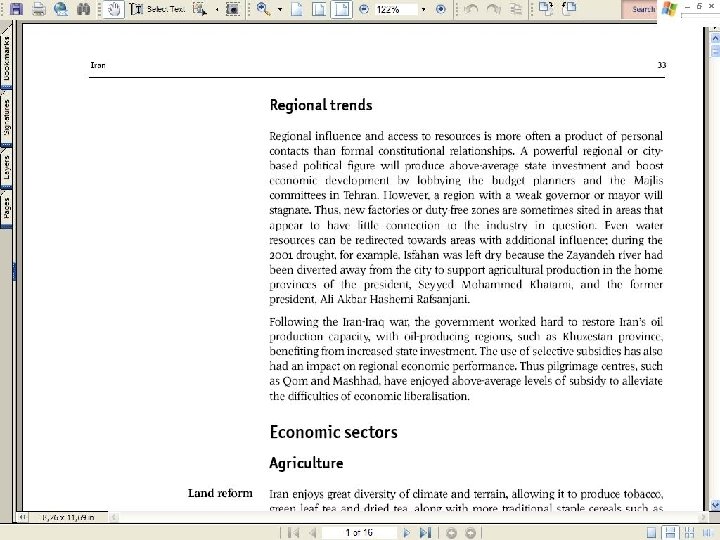Click the Email/globe icon in toolbar
The height and width of the screenshot is (540, 720).
coord(61,9)
